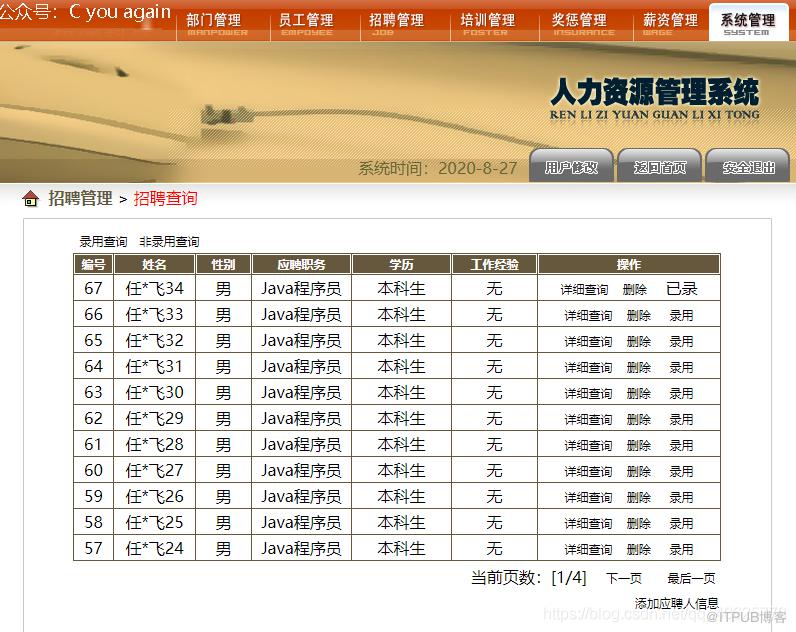This screenshot has width=796, height=632.
Task: Open 详细查询 for applicant 57
Action: pyautogui.click(x=588, y=550)
